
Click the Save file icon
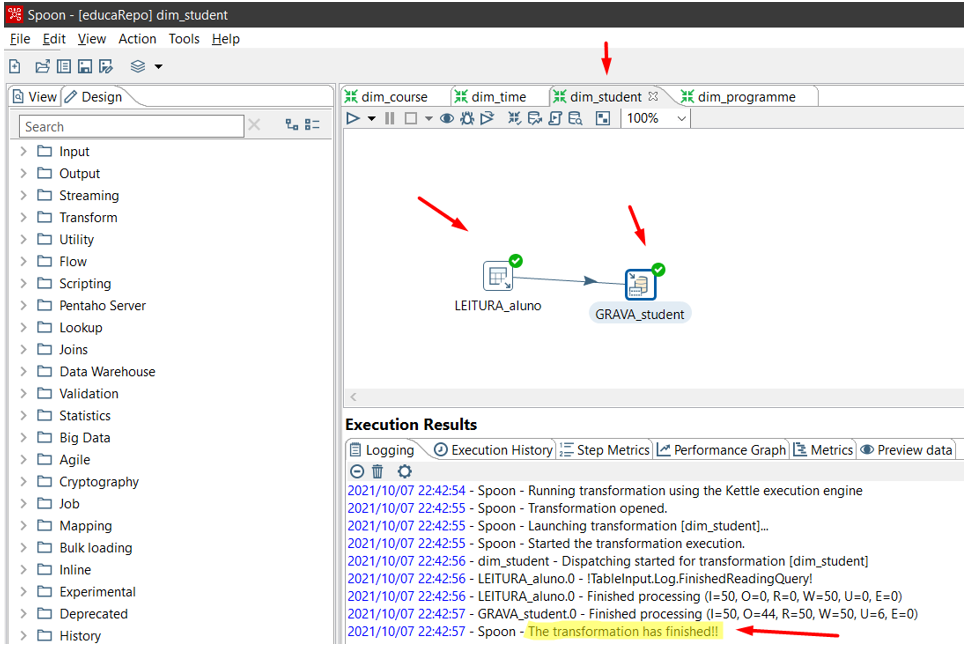[x=85, y=66]
